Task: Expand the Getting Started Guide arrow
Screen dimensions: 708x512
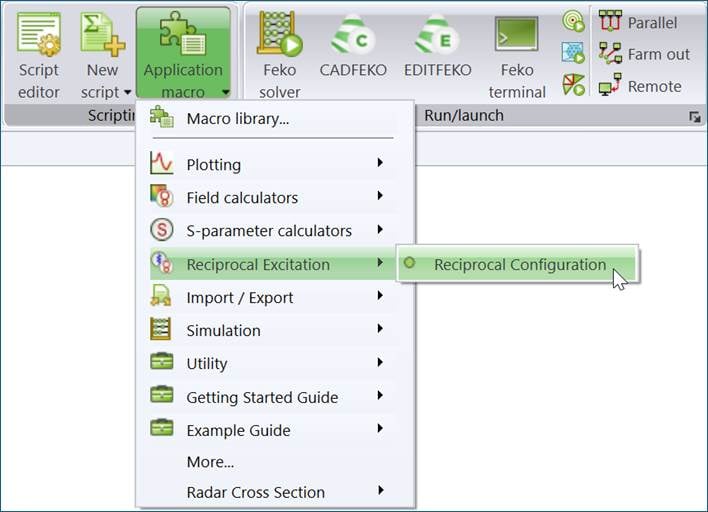Action: coord(380,396)
